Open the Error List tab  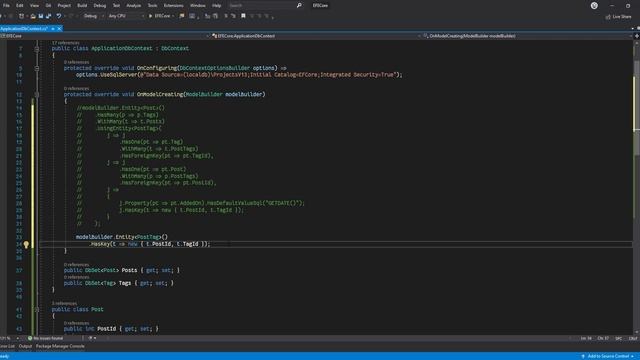tap(7, 346)
